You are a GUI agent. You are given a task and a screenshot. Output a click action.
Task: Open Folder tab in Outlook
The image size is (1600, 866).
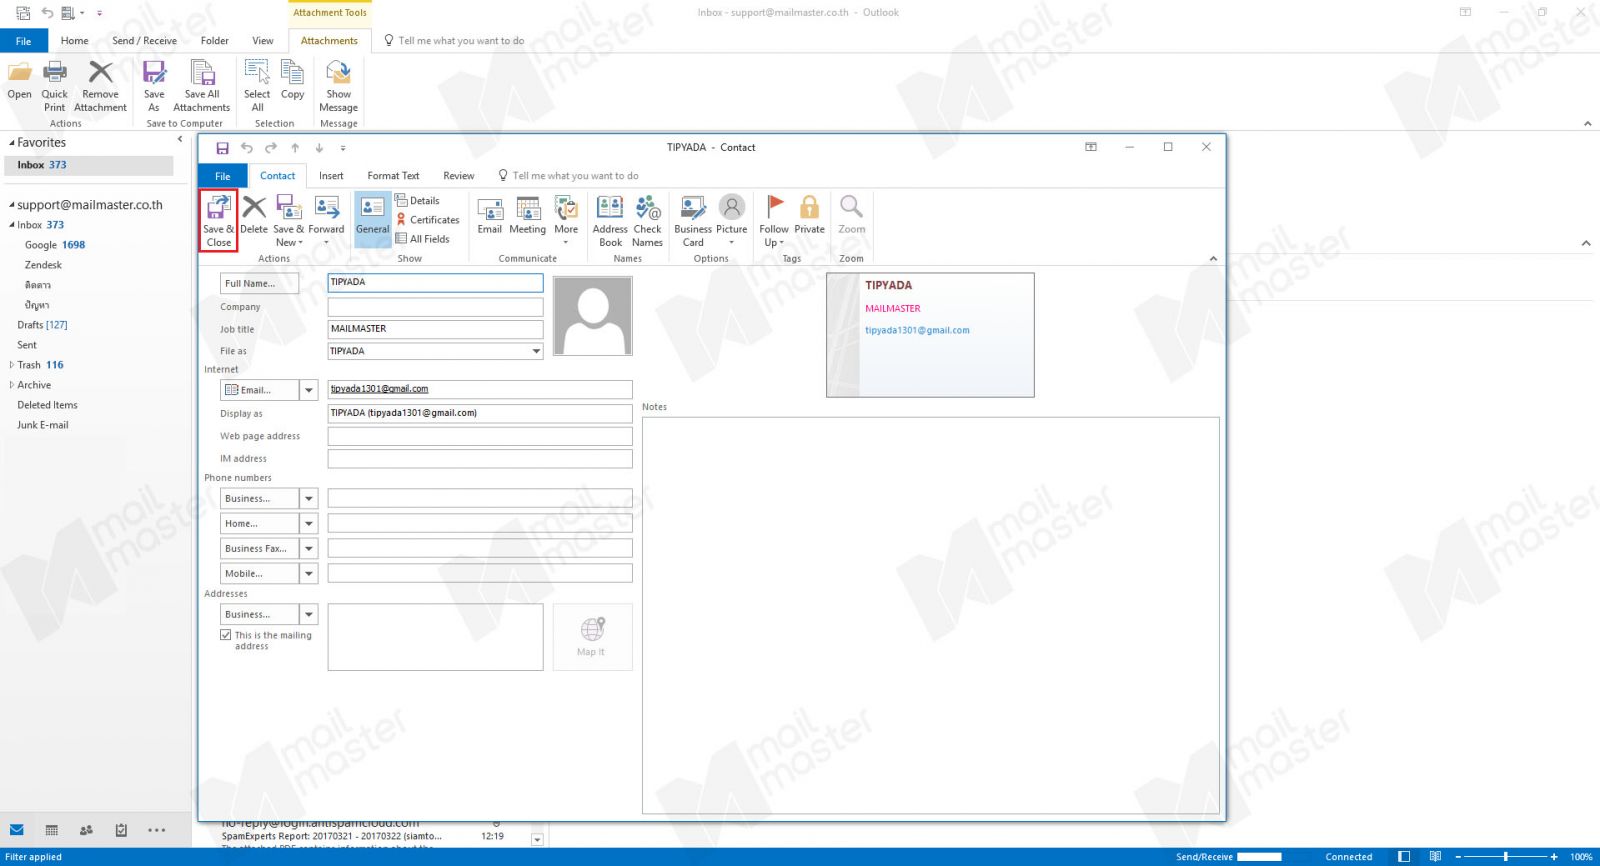pyautogui.click(x=214, y=41)
